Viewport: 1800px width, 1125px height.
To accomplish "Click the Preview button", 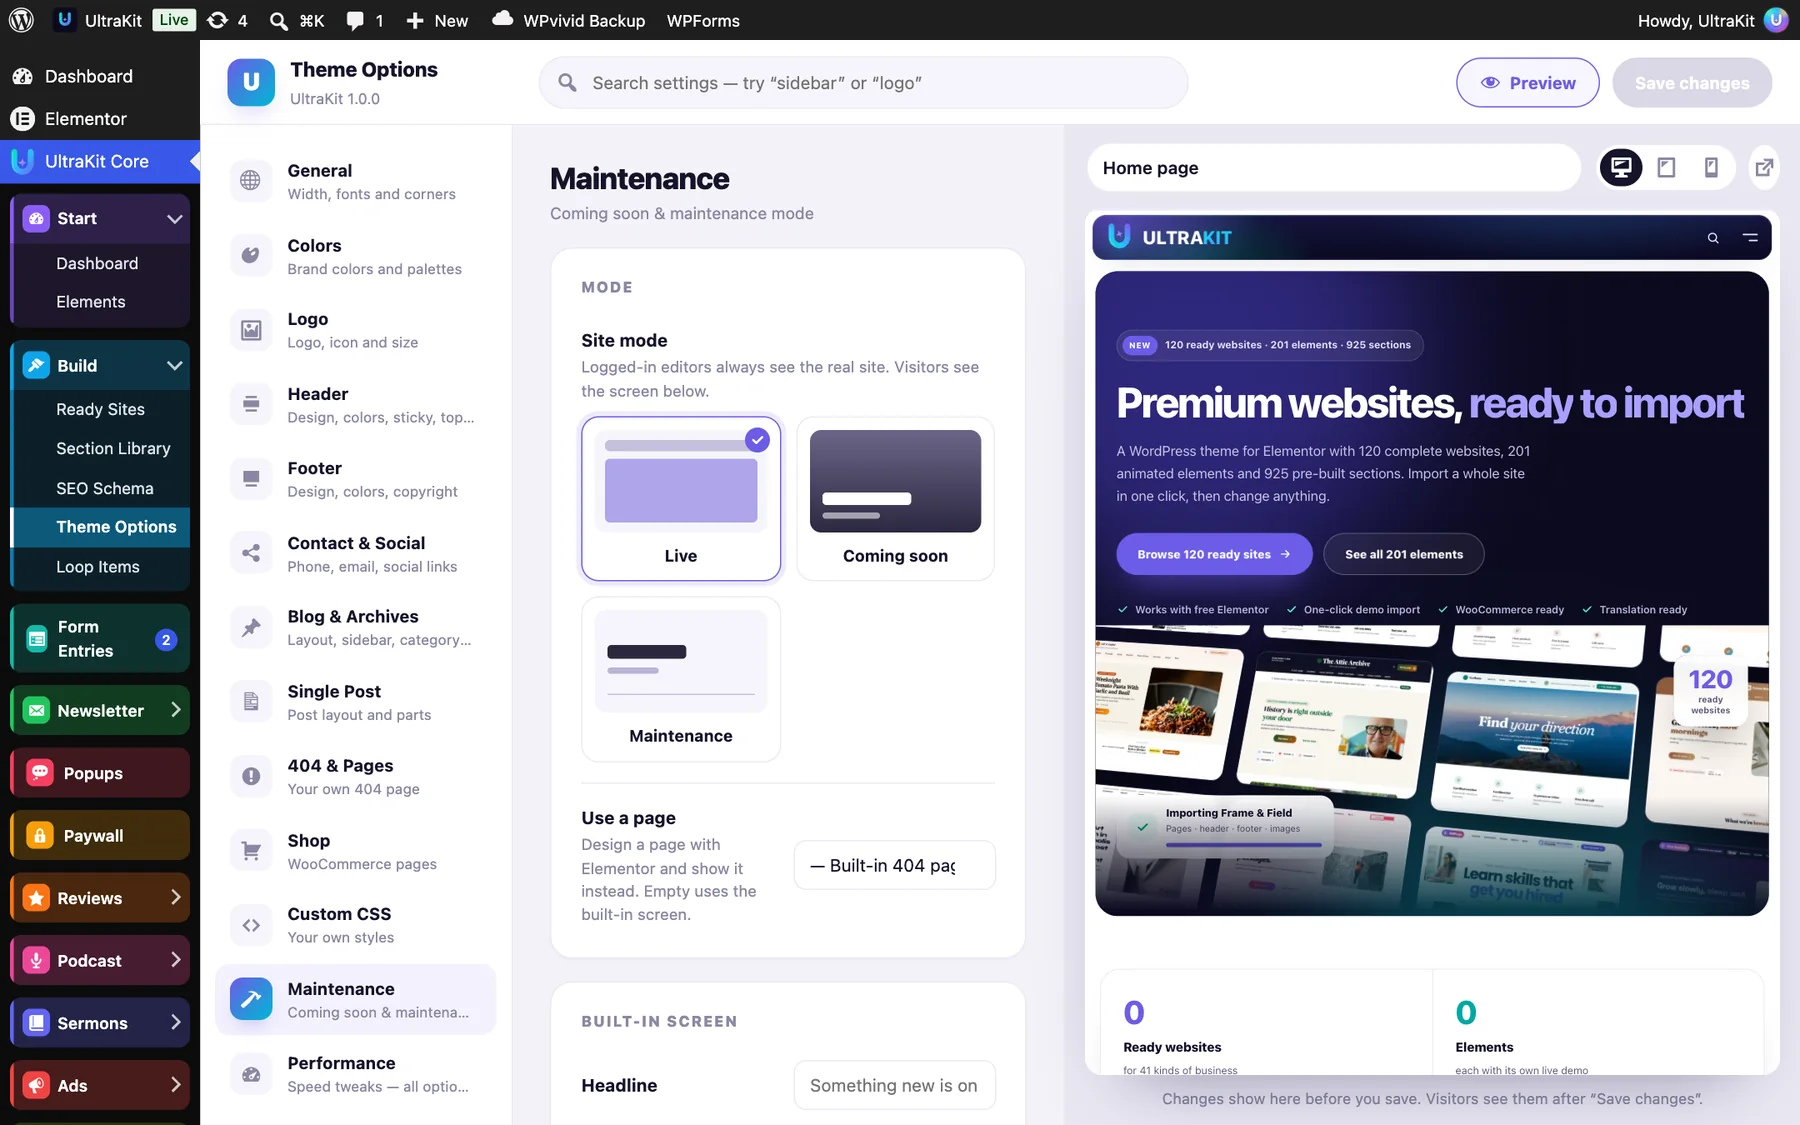I will point(1527,83).
